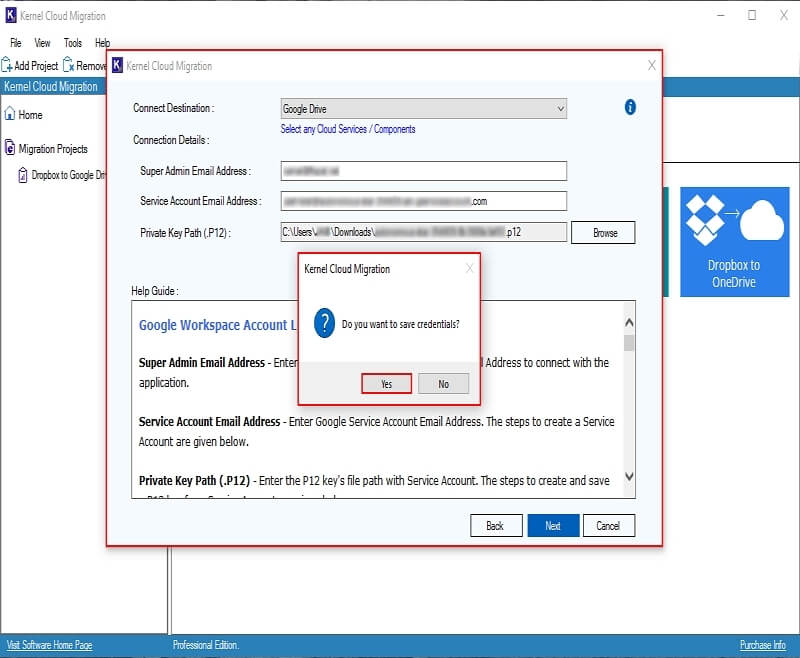Click the Service Account Email Address field
This screenshot has height=658, width=800.
(x=423, y=201)
